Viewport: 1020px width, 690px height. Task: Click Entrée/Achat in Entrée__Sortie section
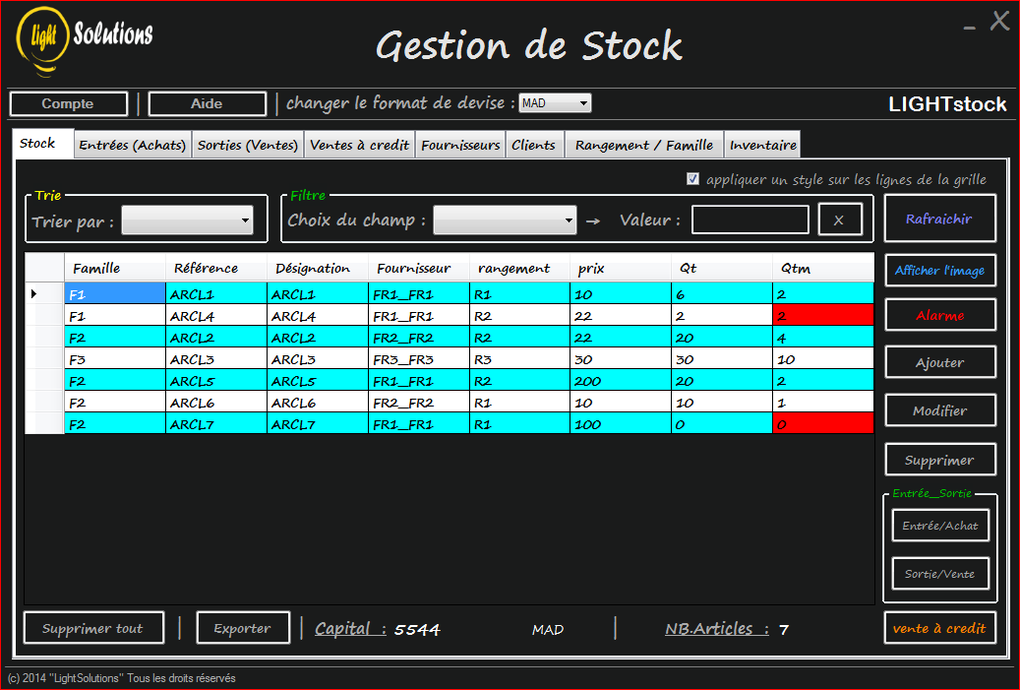click(x=939, y=525)
